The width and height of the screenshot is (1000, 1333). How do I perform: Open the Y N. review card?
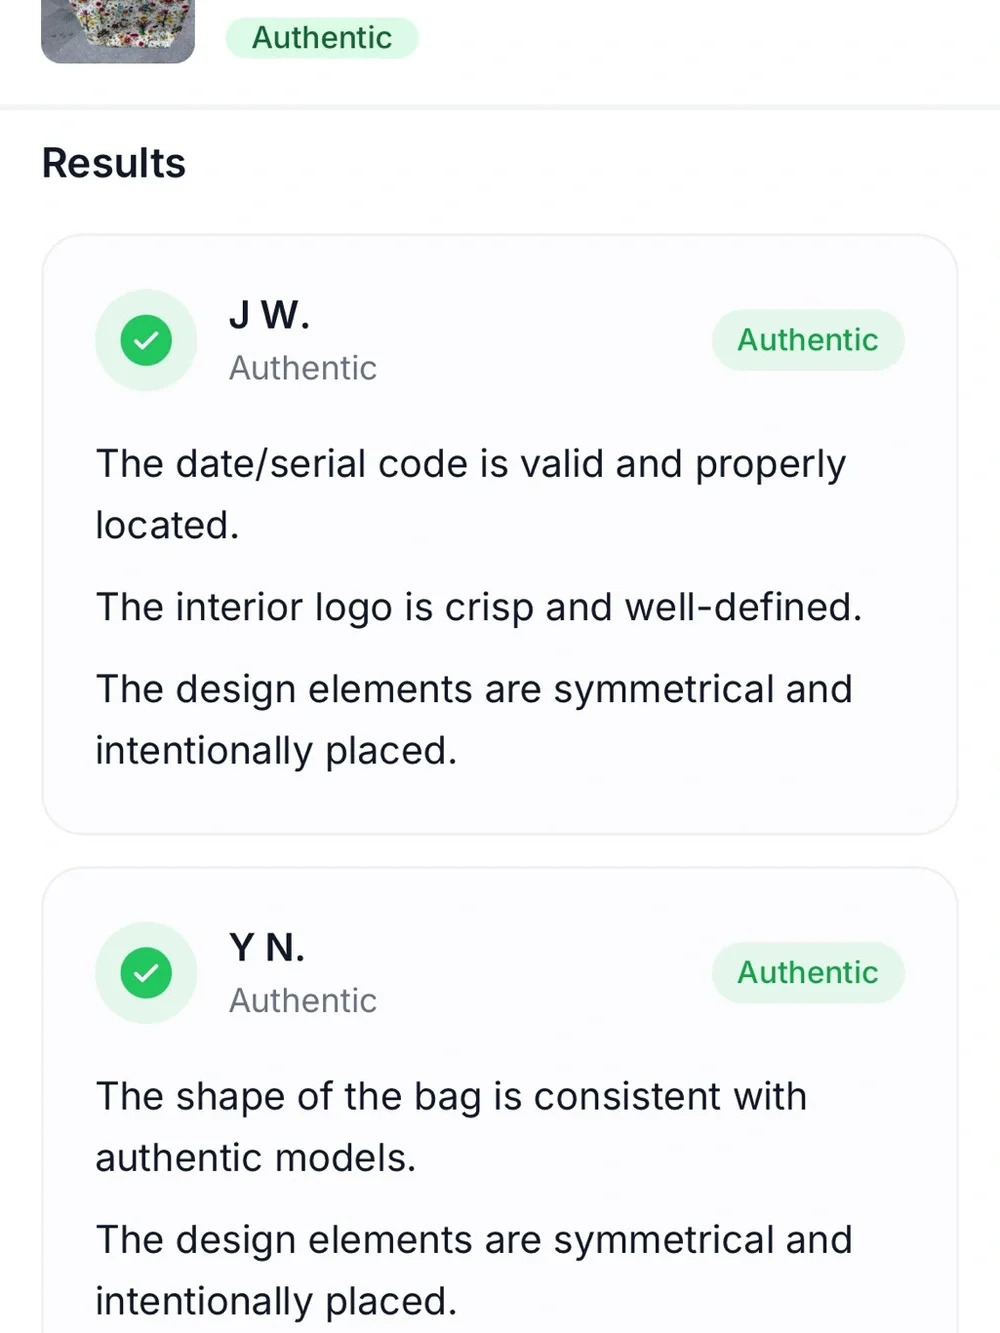pyautogui.click(x=500, y=1100)
